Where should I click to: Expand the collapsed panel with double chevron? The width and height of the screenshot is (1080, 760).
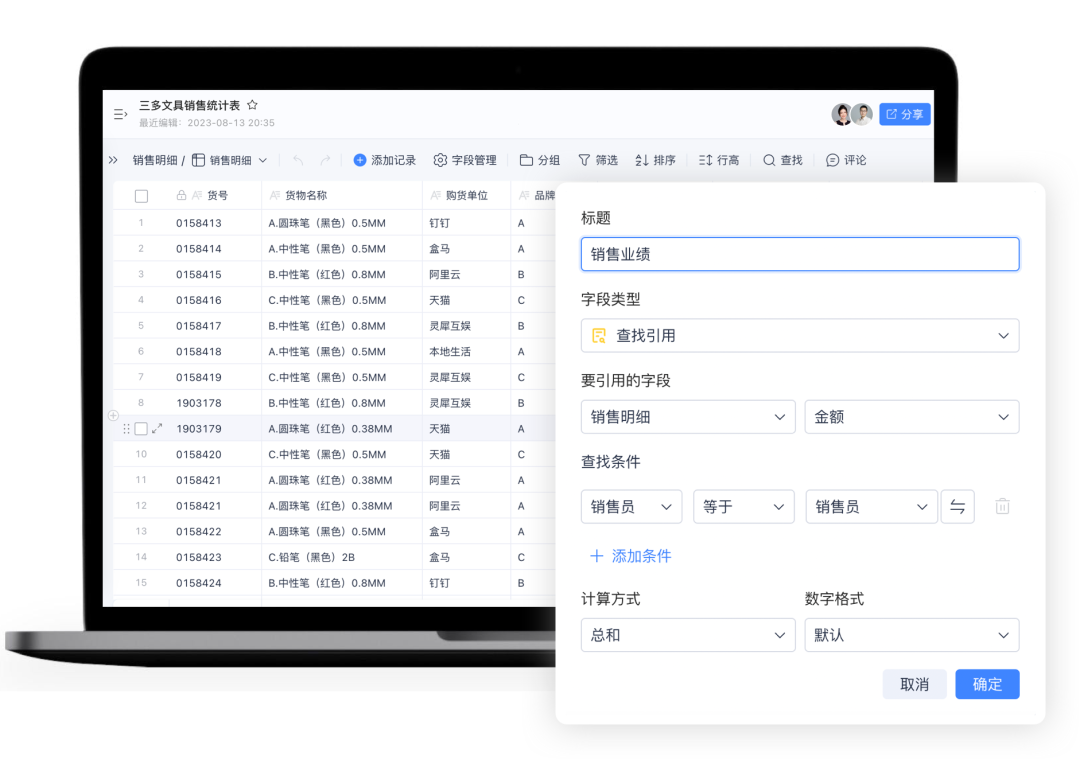(x=113, y=160)
